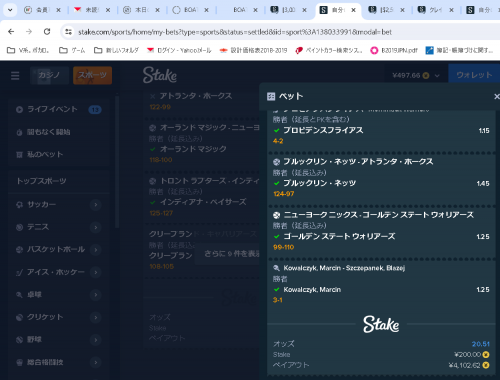Open site information icon in address bar
Screen dimensions: 500x380
(x=69, y=32)
